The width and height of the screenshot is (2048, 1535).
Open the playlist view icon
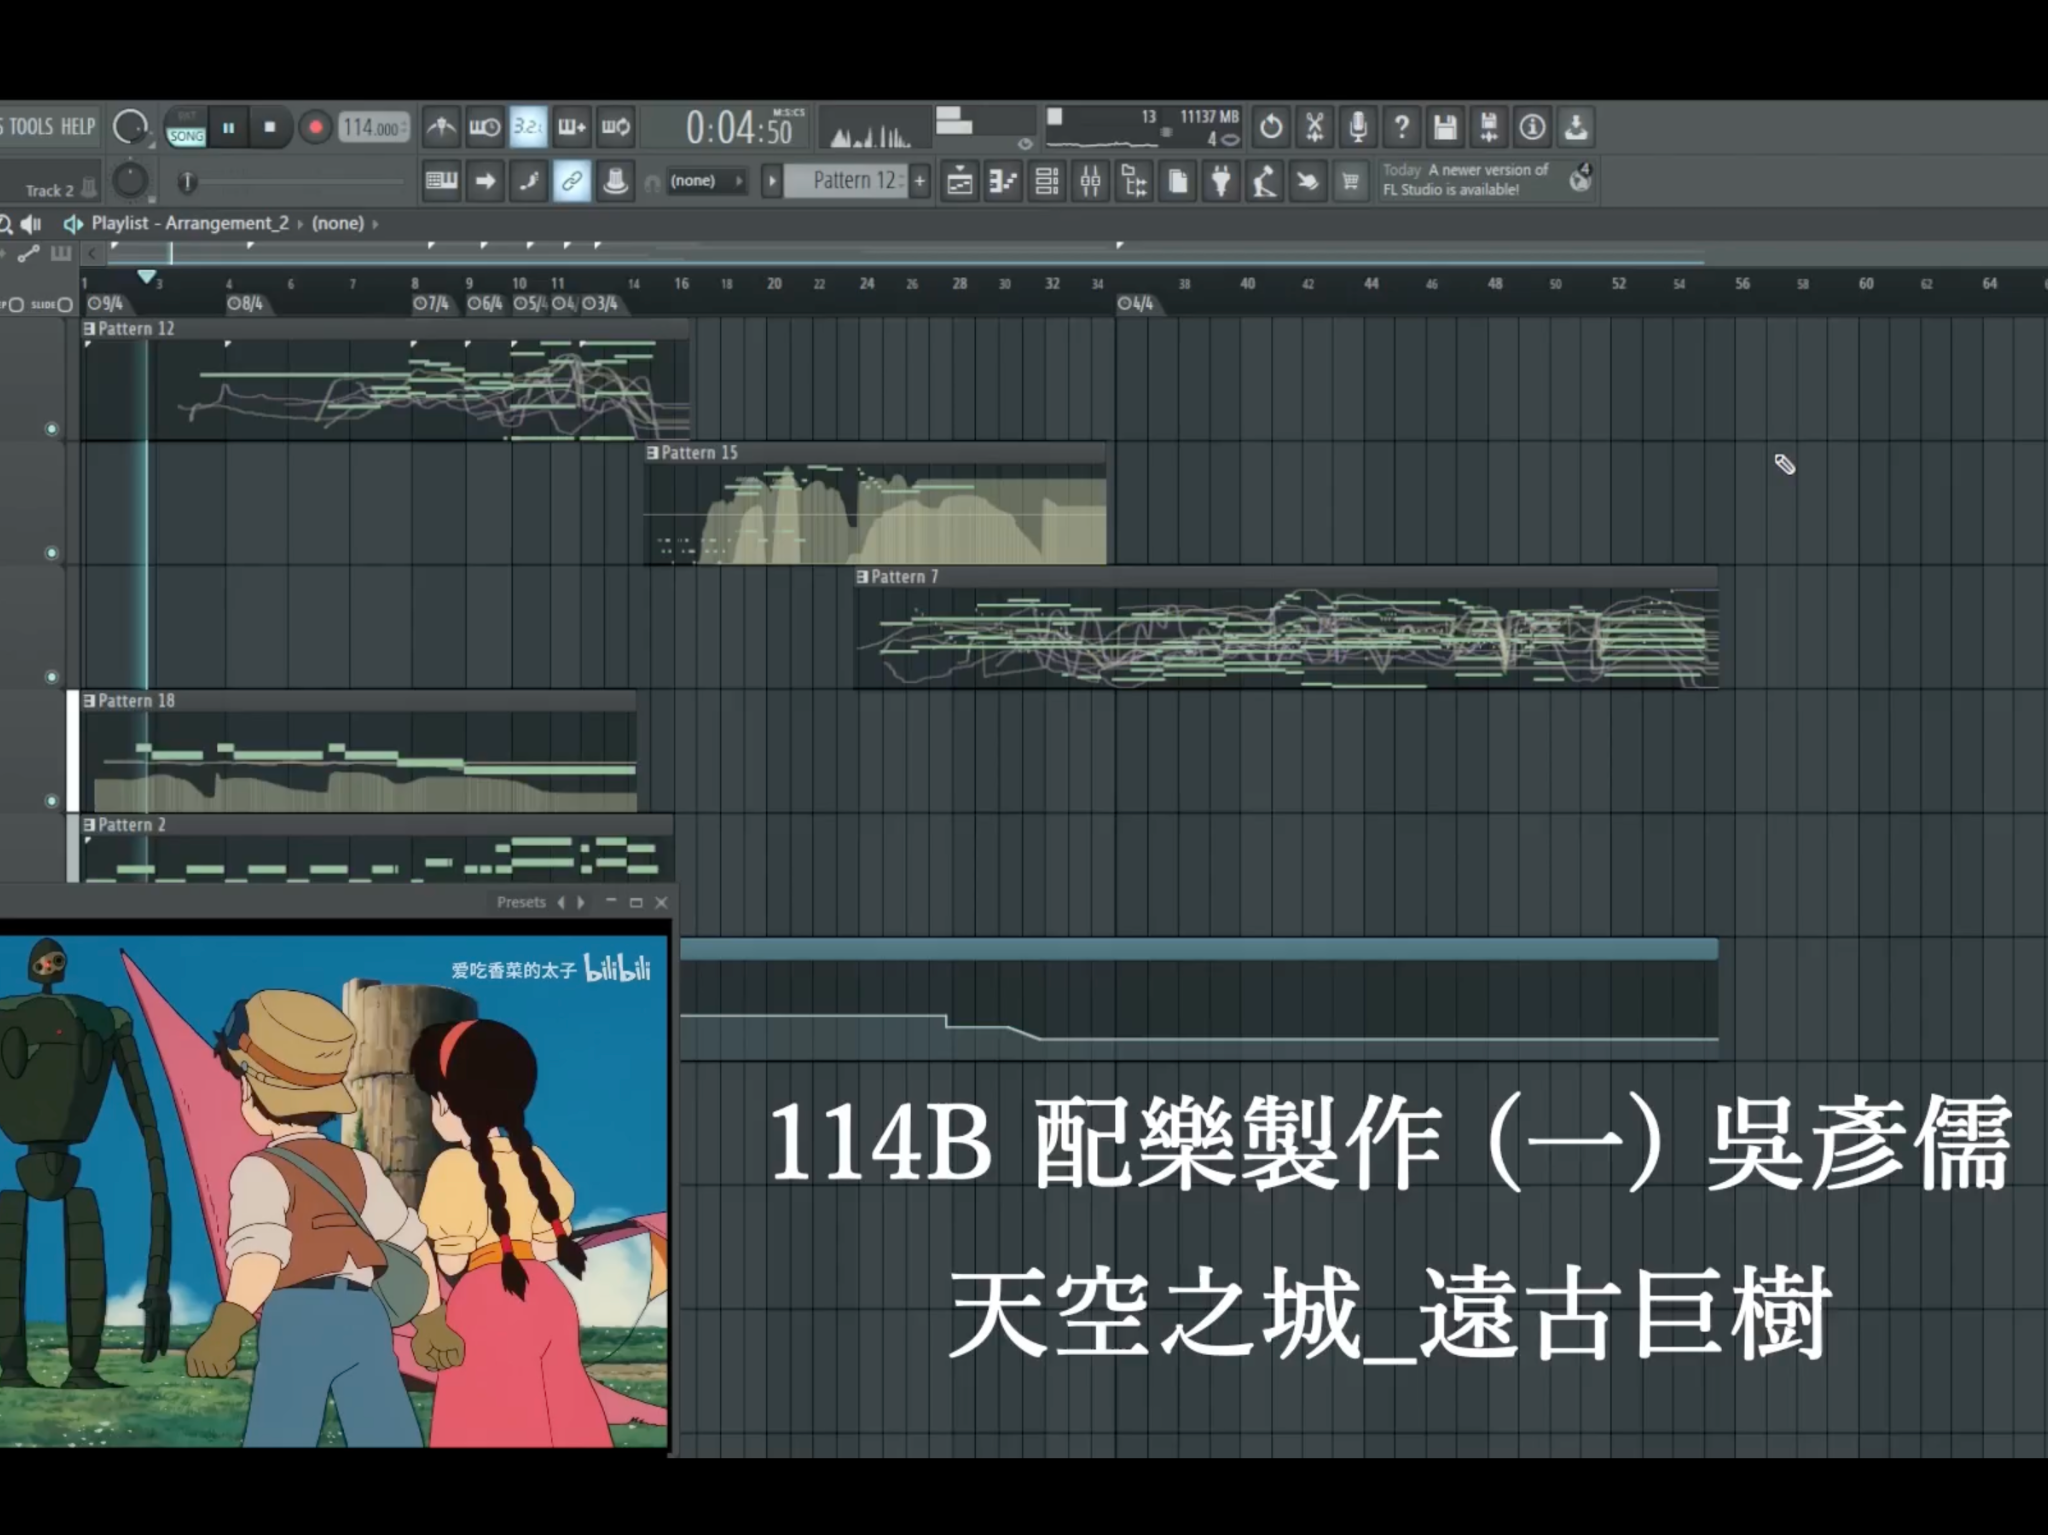click(x=960, y=181)
